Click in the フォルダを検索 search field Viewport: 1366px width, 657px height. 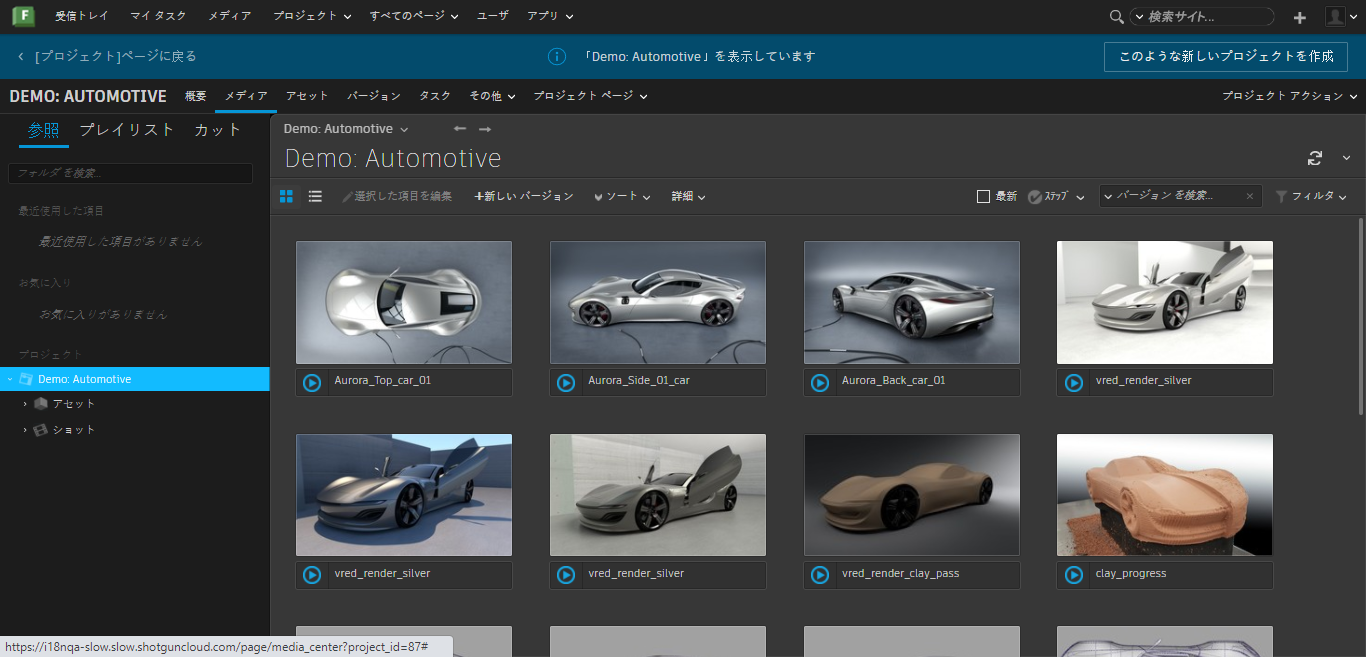130,174
